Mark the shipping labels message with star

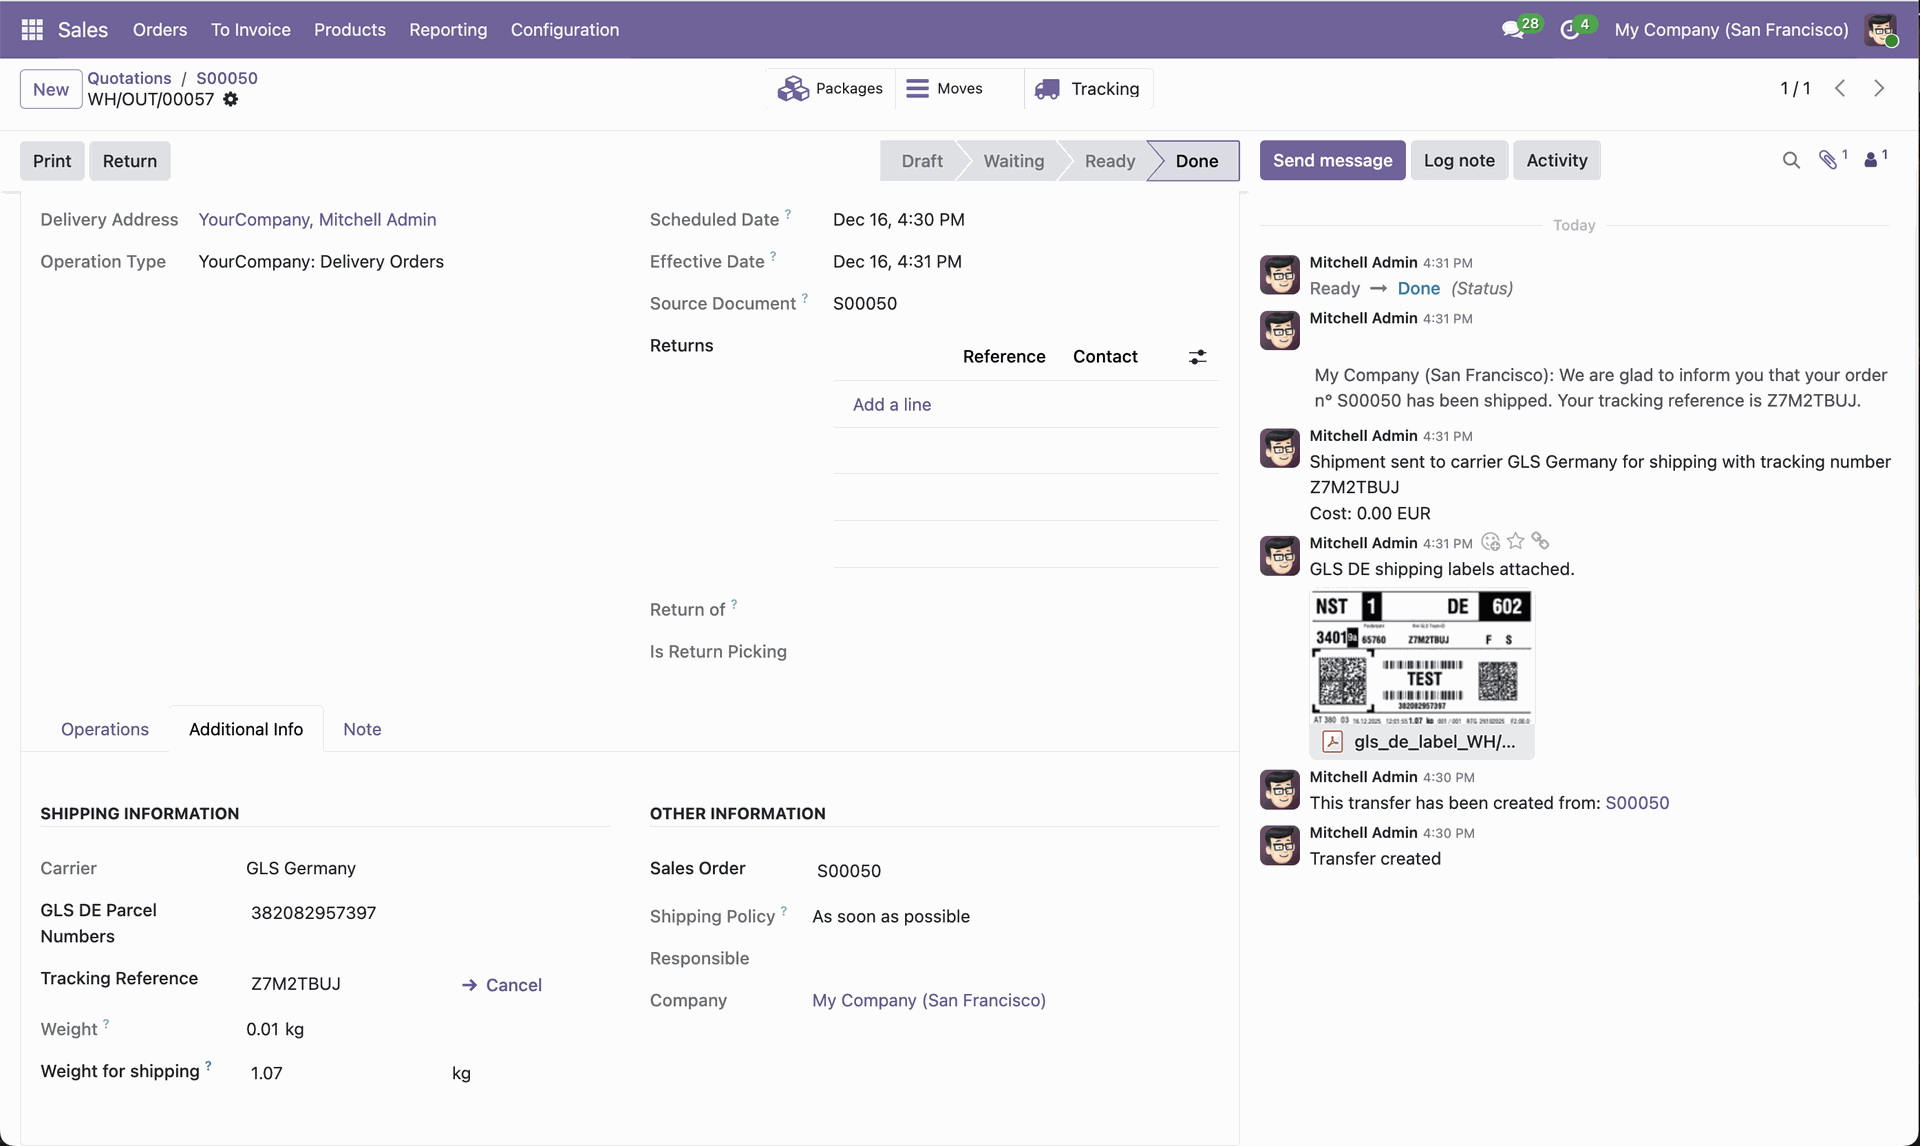point(1516,541)
